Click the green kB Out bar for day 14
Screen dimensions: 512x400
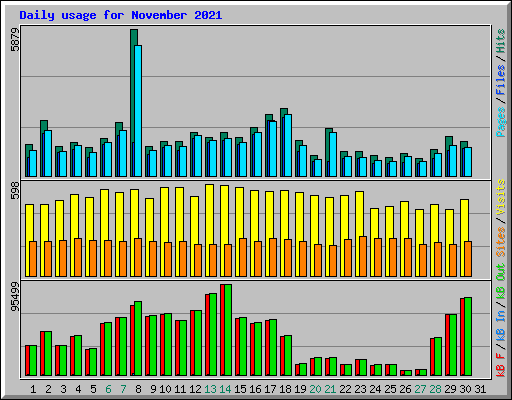coord(228,330)
